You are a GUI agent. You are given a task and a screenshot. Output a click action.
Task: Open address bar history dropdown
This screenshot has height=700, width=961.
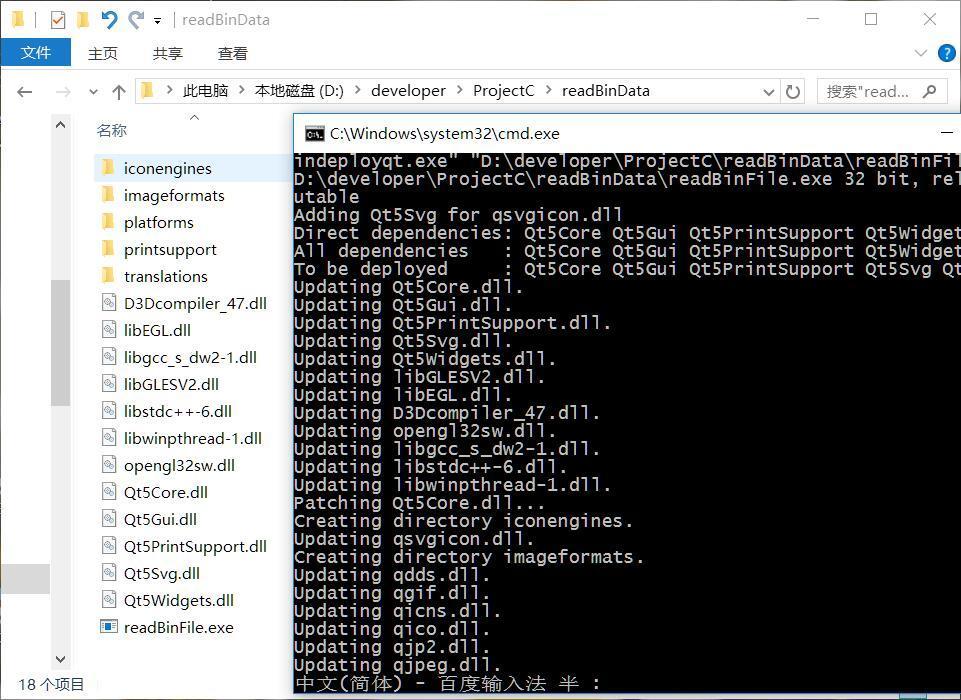click(x=769, y=92)
